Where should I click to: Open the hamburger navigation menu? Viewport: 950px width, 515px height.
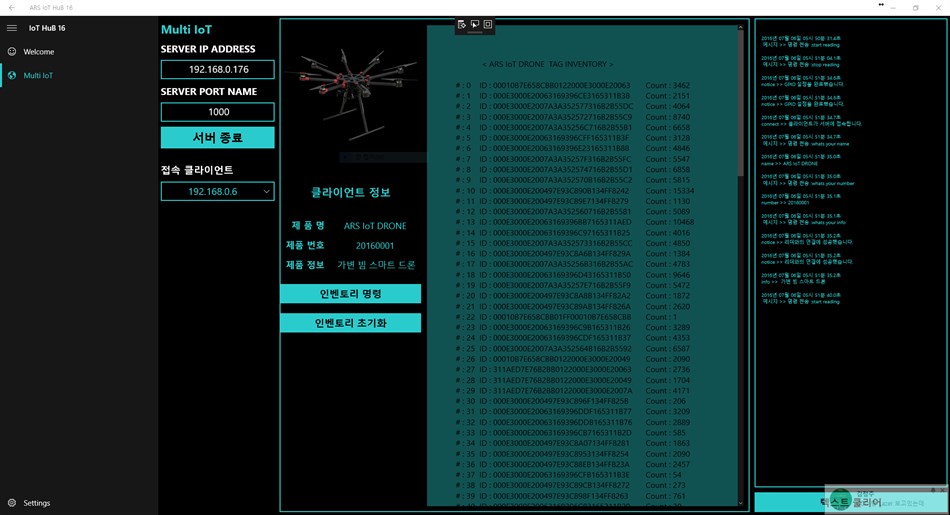12,28
